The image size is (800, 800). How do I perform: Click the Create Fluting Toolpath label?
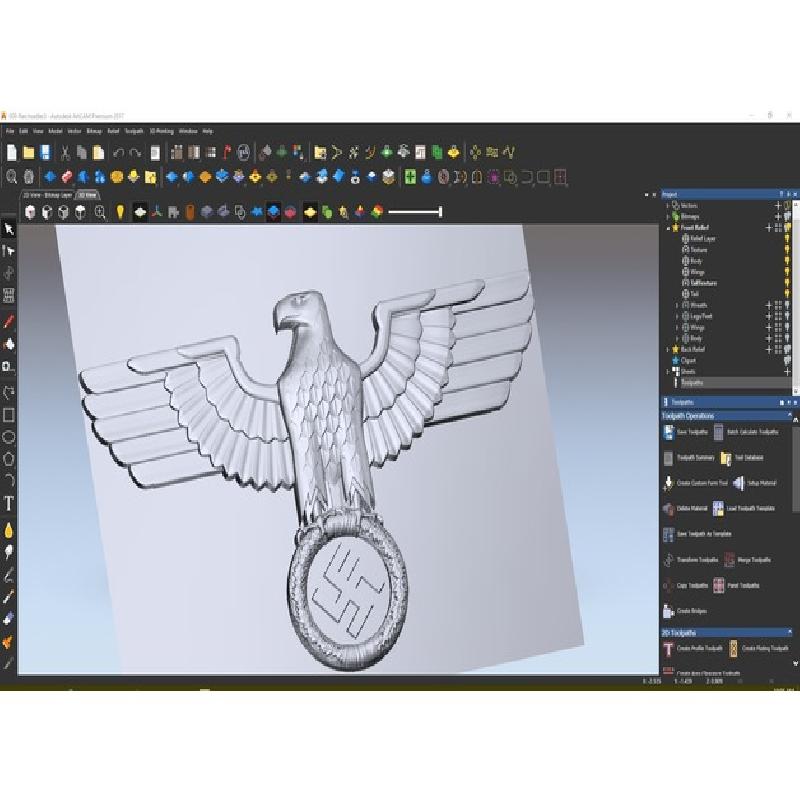pyautogui.click(x=765, y=648)
